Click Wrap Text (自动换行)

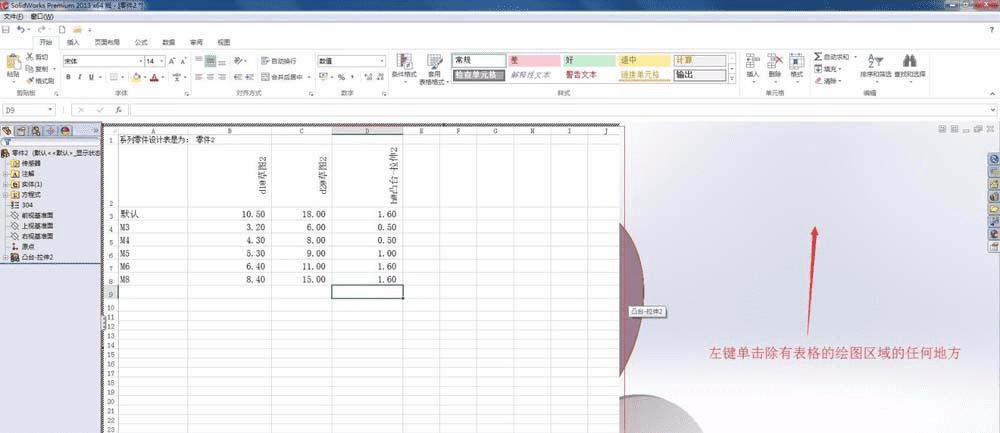pos(279,61)
